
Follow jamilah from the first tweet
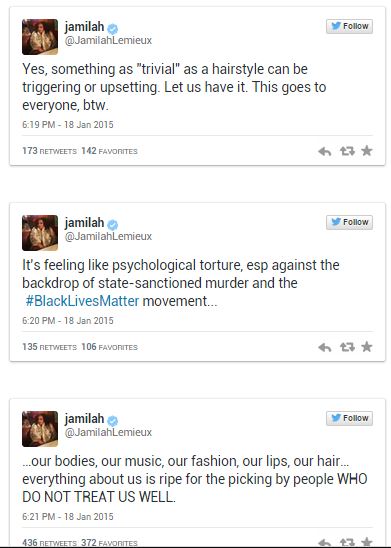(x=349, y=26)
